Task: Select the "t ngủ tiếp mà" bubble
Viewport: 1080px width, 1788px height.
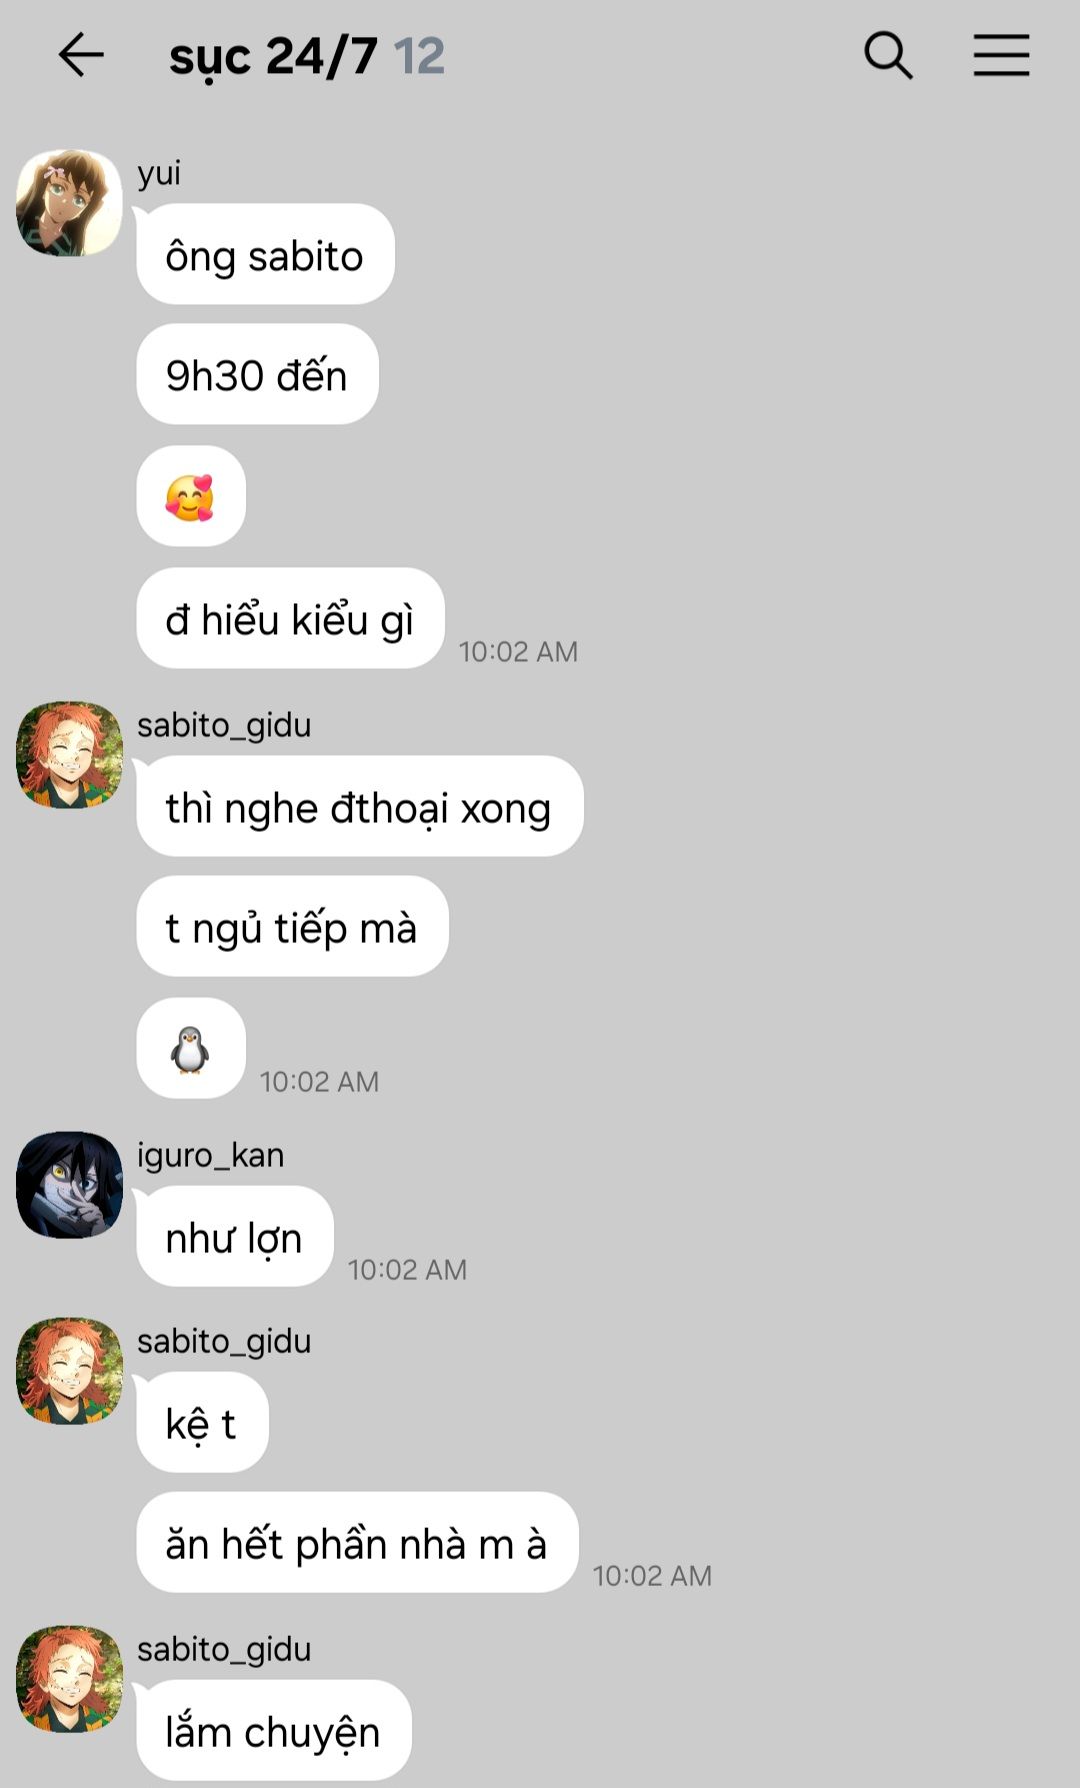Action: [292, 926]
